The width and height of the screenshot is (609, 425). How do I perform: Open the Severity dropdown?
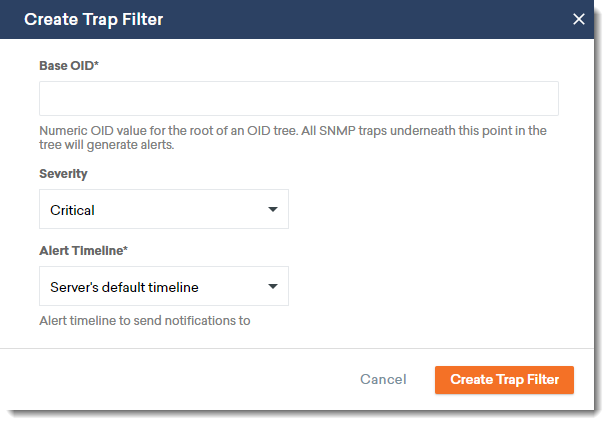(164, 210)
